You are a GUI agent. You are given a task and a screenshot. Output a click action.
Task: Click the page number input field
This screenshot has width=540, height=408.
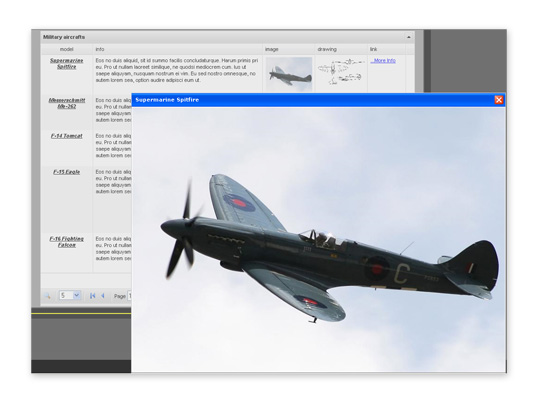(129, 296)
